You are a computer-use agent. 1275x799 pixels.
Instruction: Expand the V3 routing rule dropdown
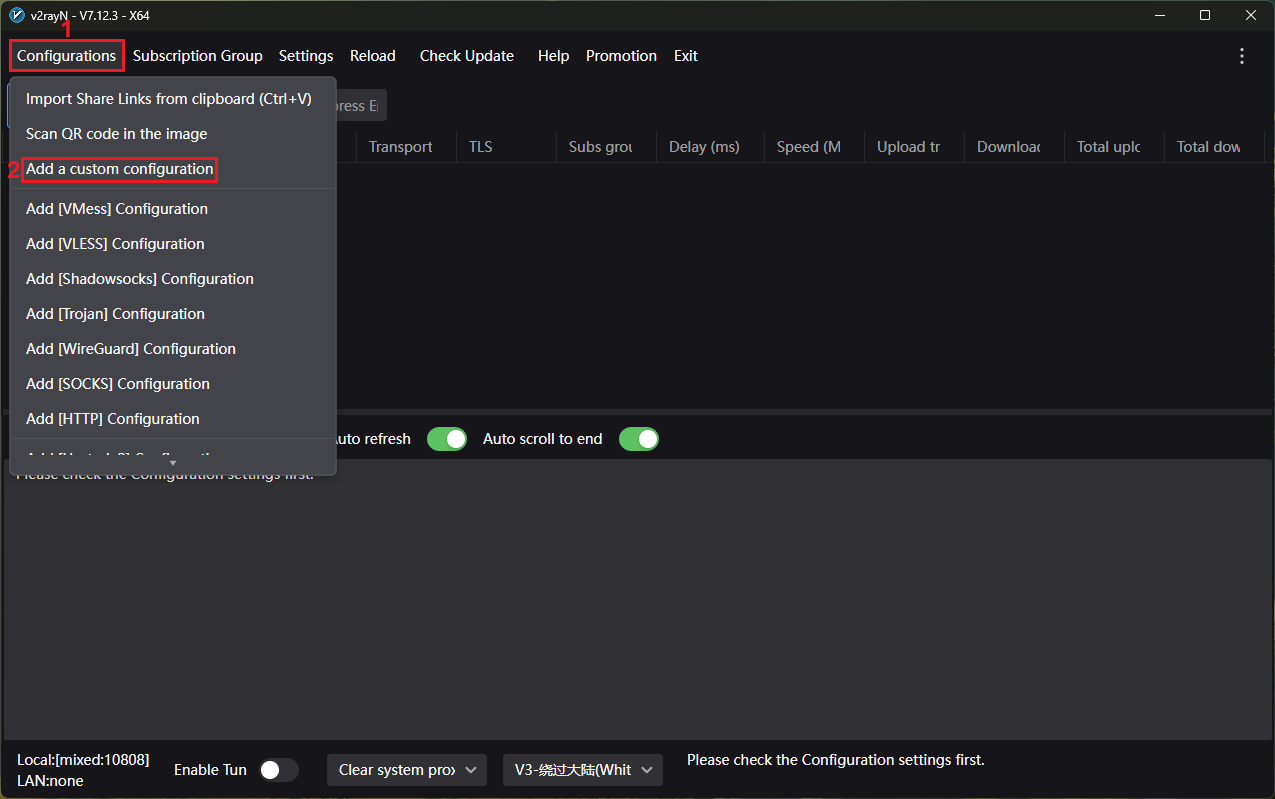pos(582,770)
